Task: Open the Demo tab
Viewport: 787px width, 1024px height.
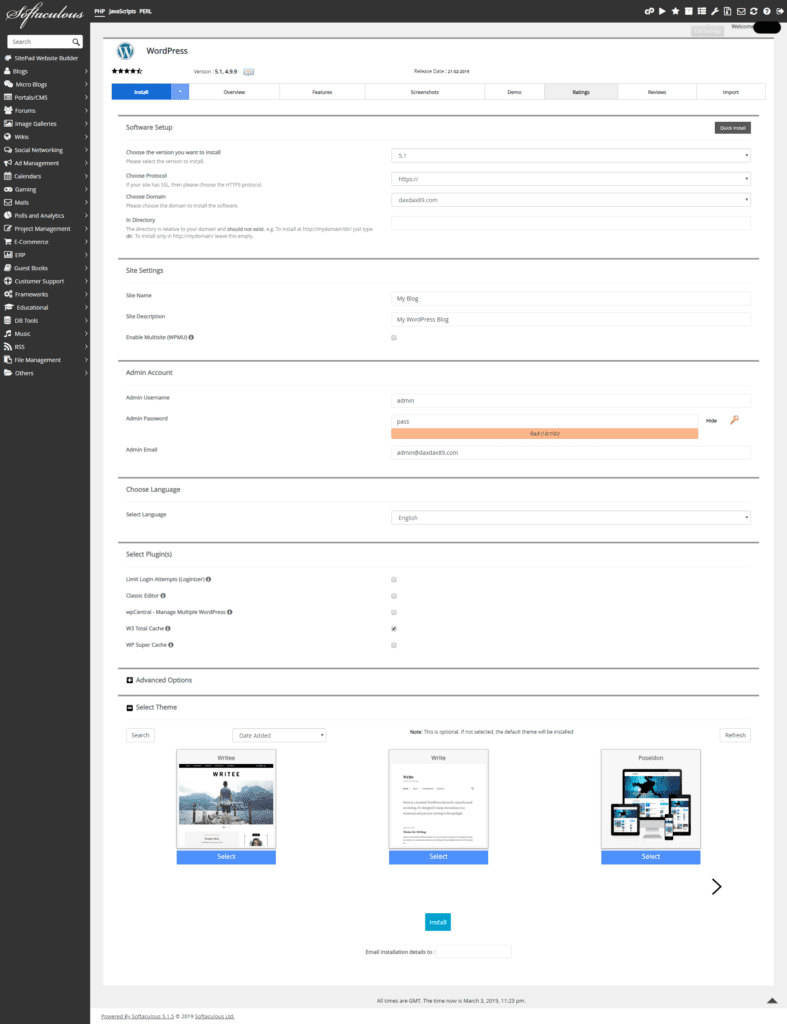Action: [x=515, y=92]
